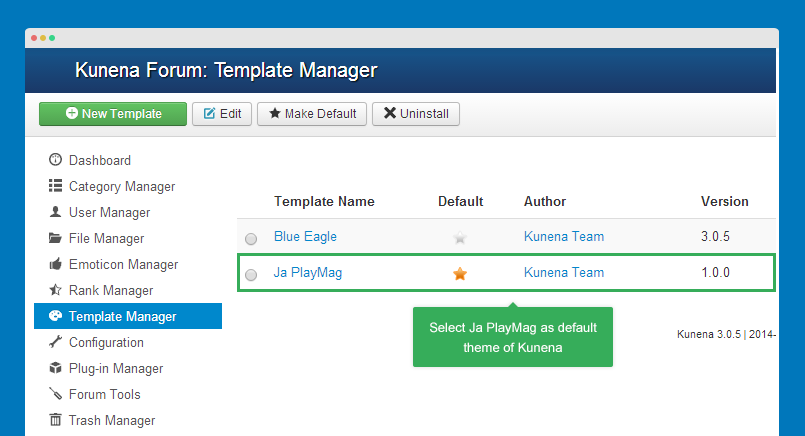Viewport: 805px width, 436px height.
Task: Open Configuration in the sidebar
Action: [x=106, y=343]
